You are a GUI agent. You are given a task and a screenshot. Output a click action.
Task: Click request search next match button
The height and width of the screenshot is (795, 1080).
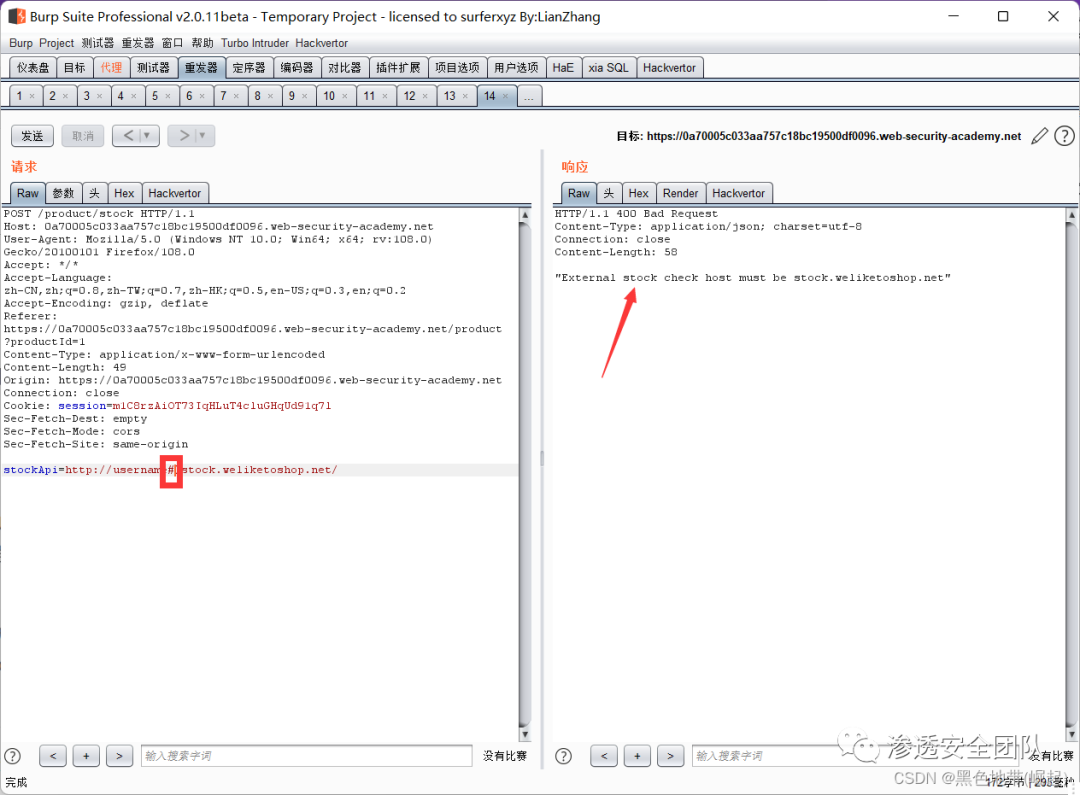click(119, 756)
